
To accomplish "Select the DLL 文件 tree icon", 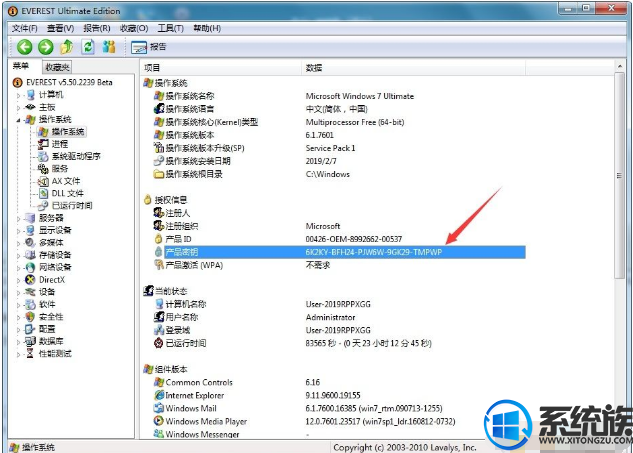I will tap(43, 193).
